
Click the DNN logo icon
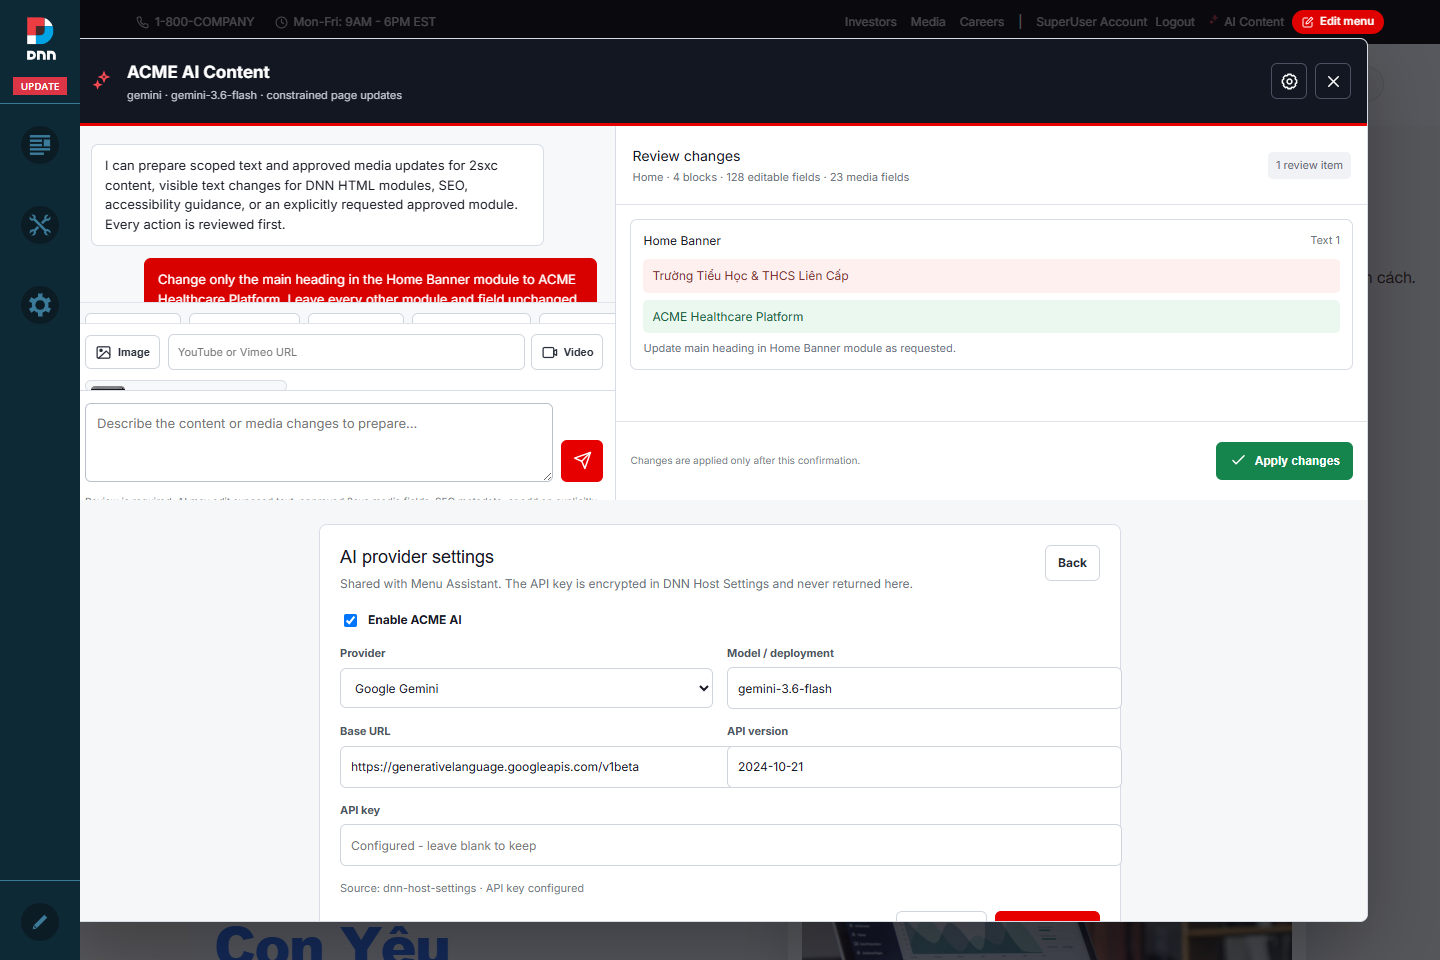(40, 39)
